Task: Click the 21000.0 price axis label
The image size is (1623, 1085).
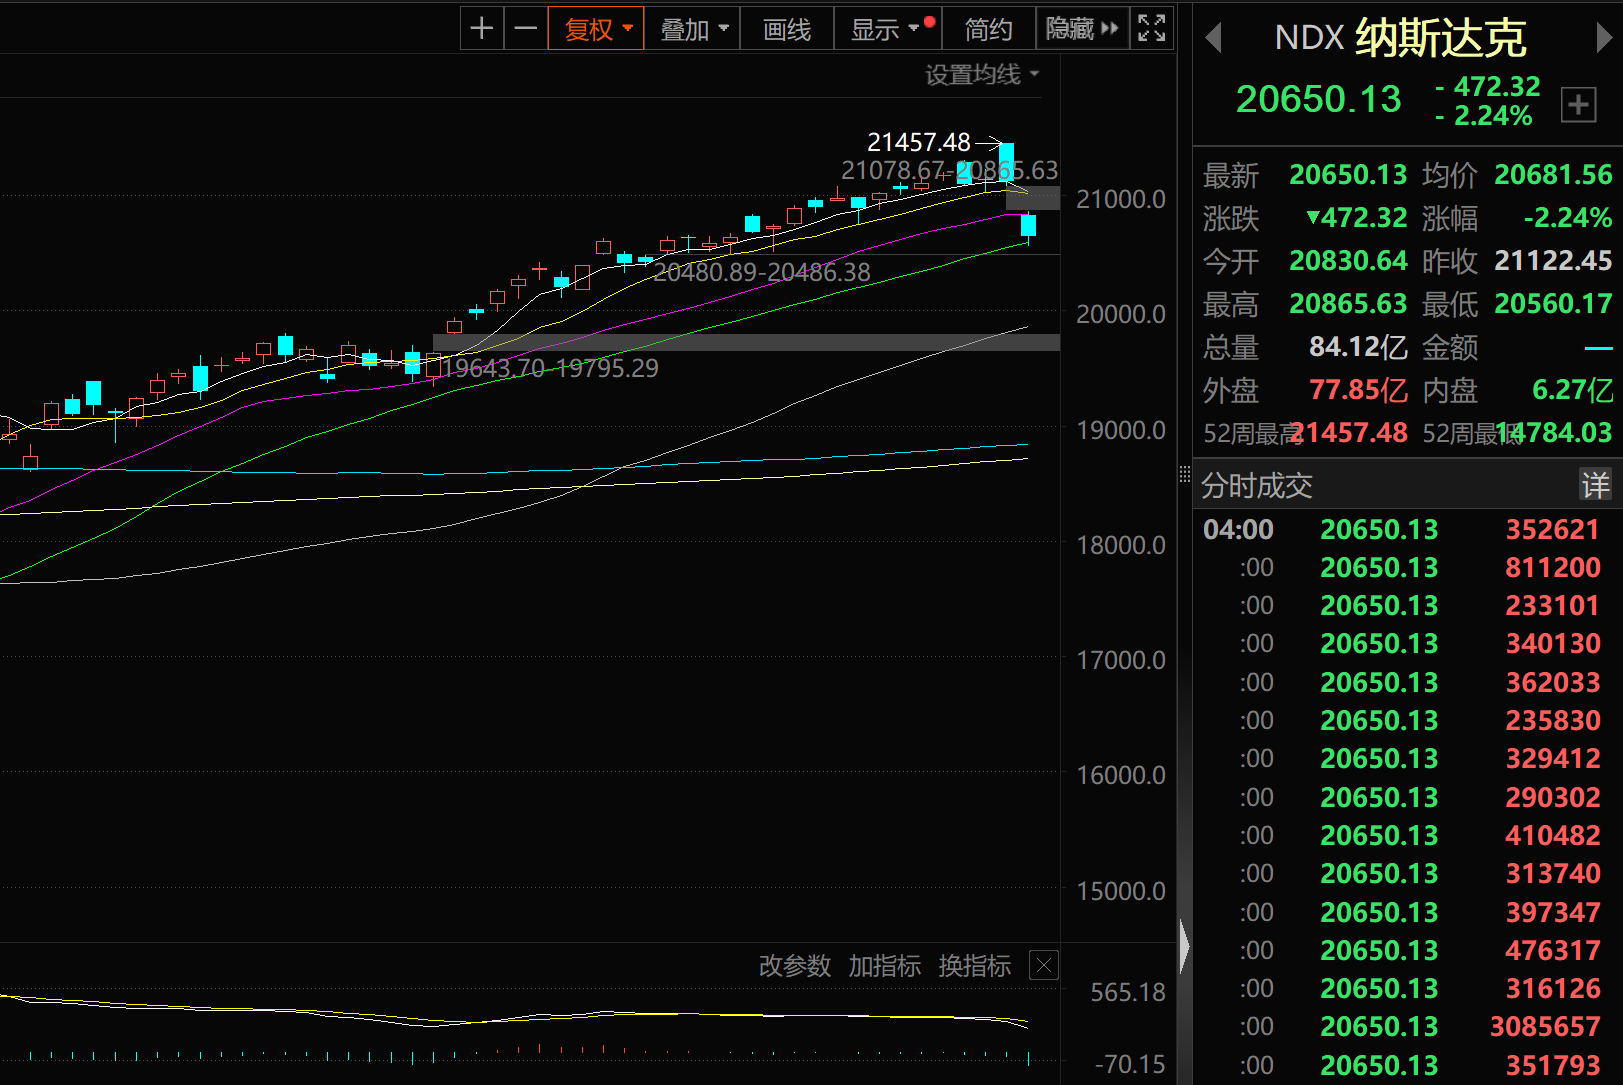Action: [x=1121, y=199]
